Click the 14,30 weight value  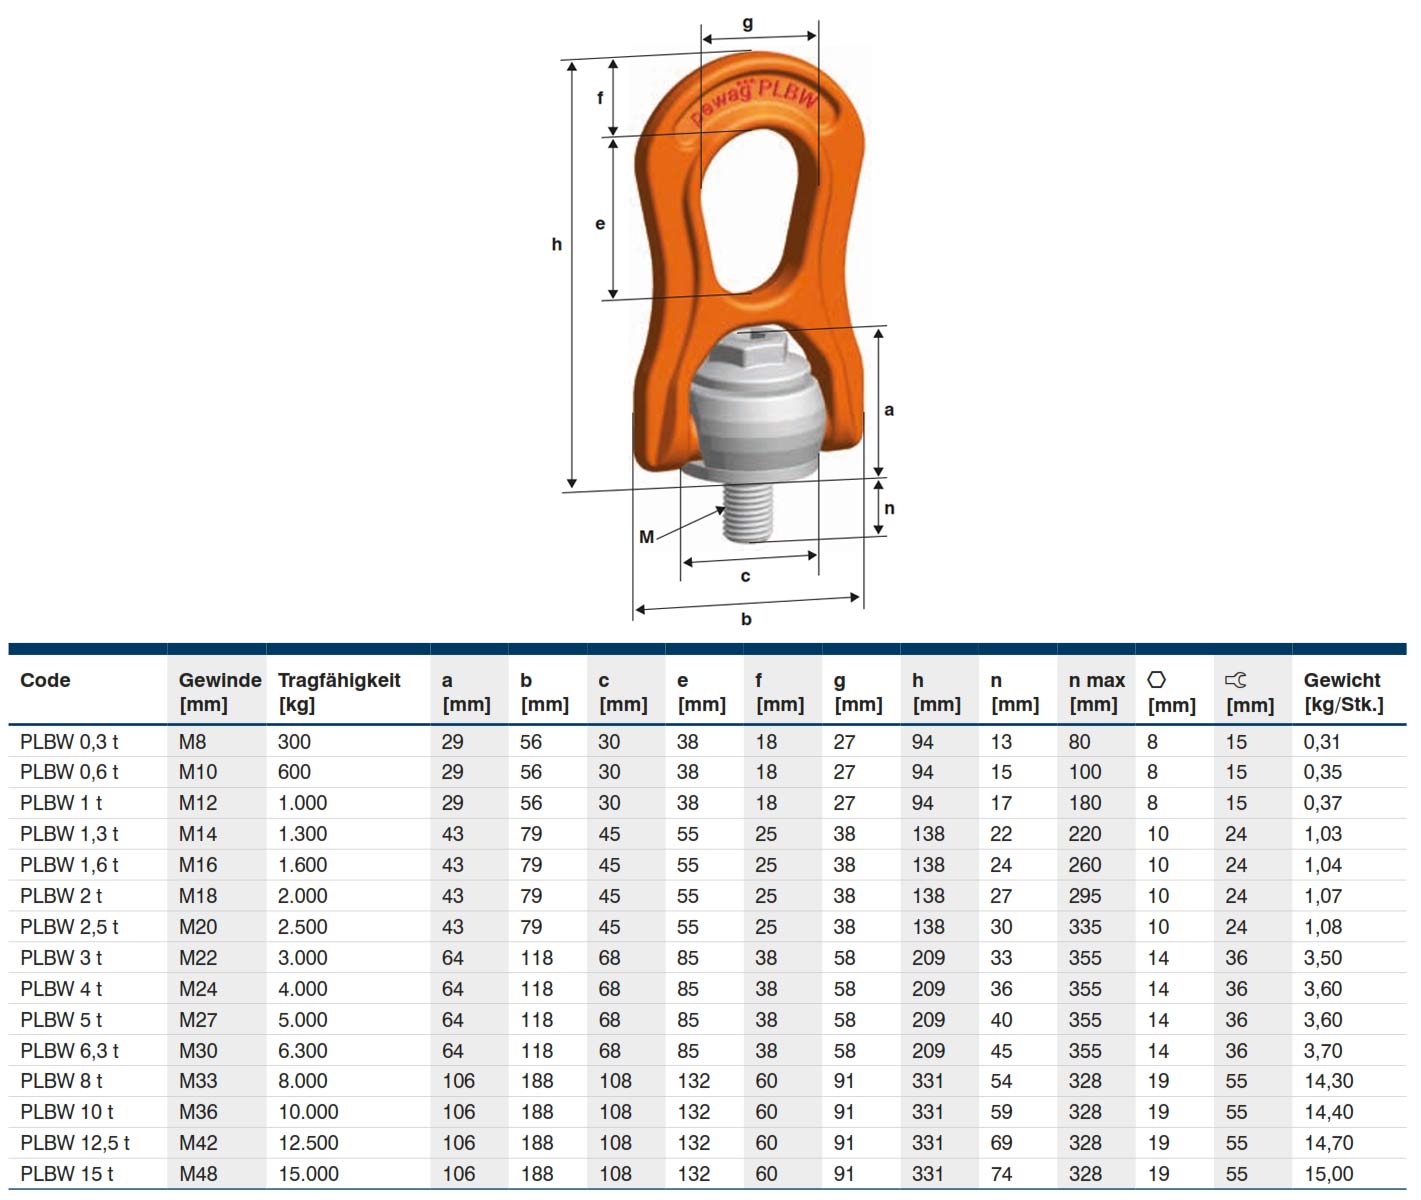coord(1328,1081)
